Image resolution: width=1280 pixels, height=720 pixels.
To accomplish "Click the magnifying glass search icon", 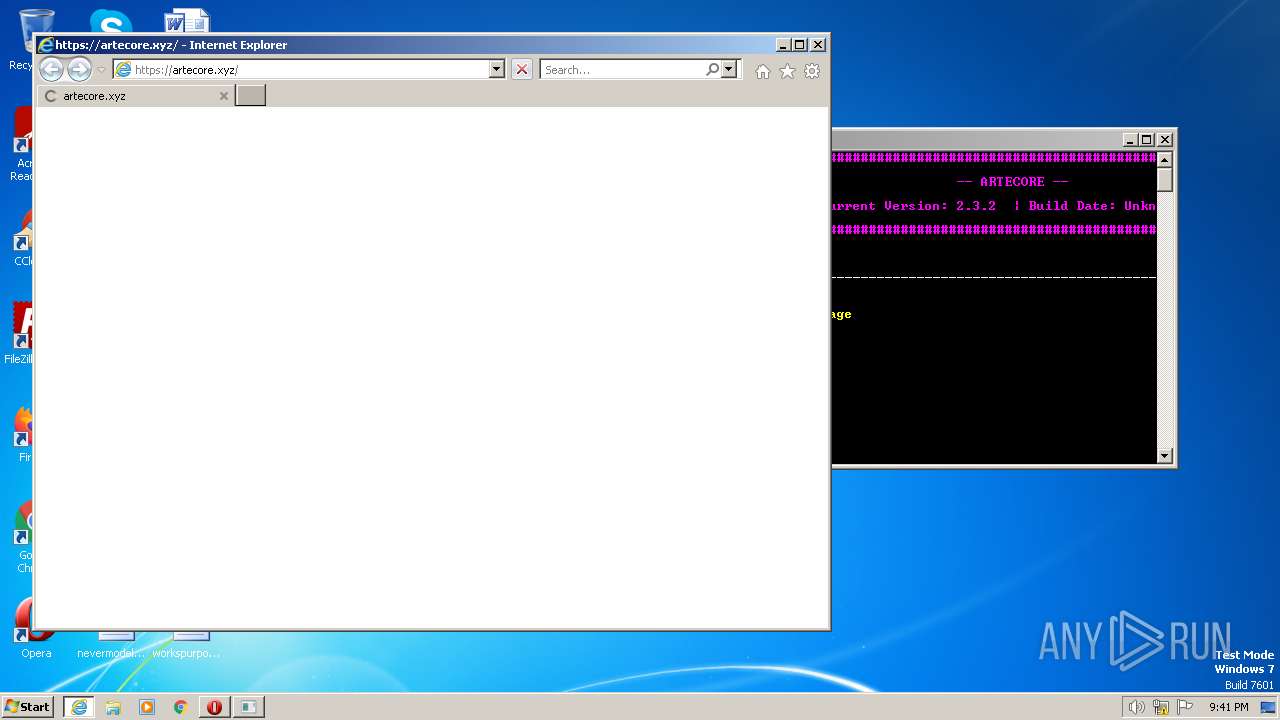I will pos(712,70).
